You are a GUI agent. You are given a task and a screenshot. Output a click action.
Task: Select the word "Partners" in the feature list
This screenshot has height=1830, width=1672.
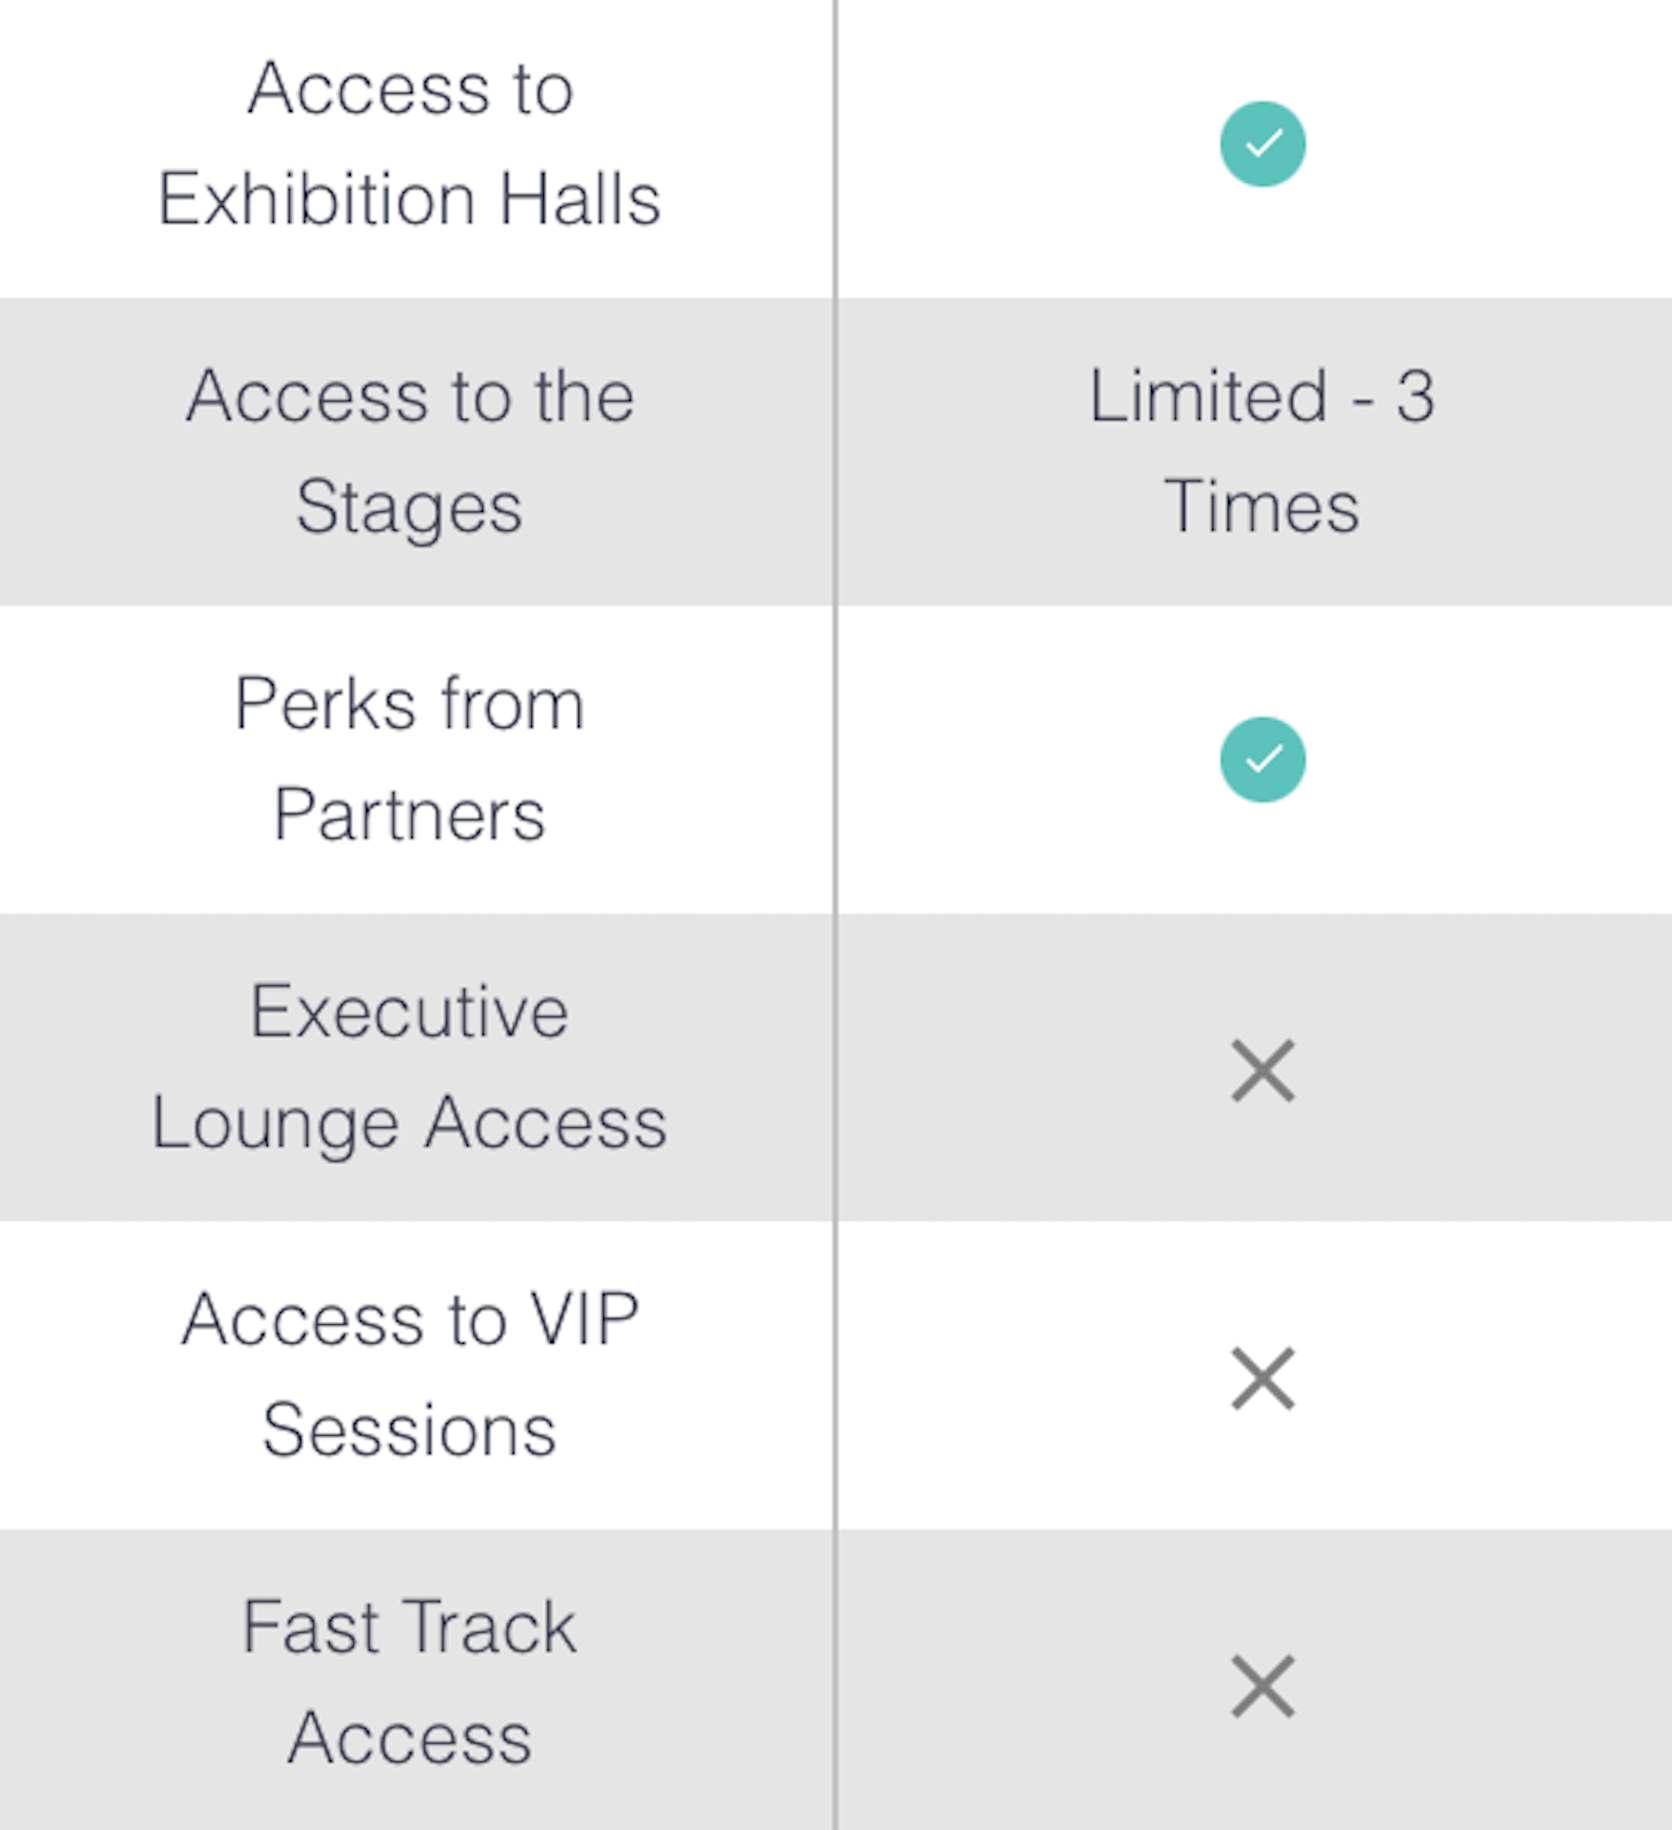[x=409, y=815]
